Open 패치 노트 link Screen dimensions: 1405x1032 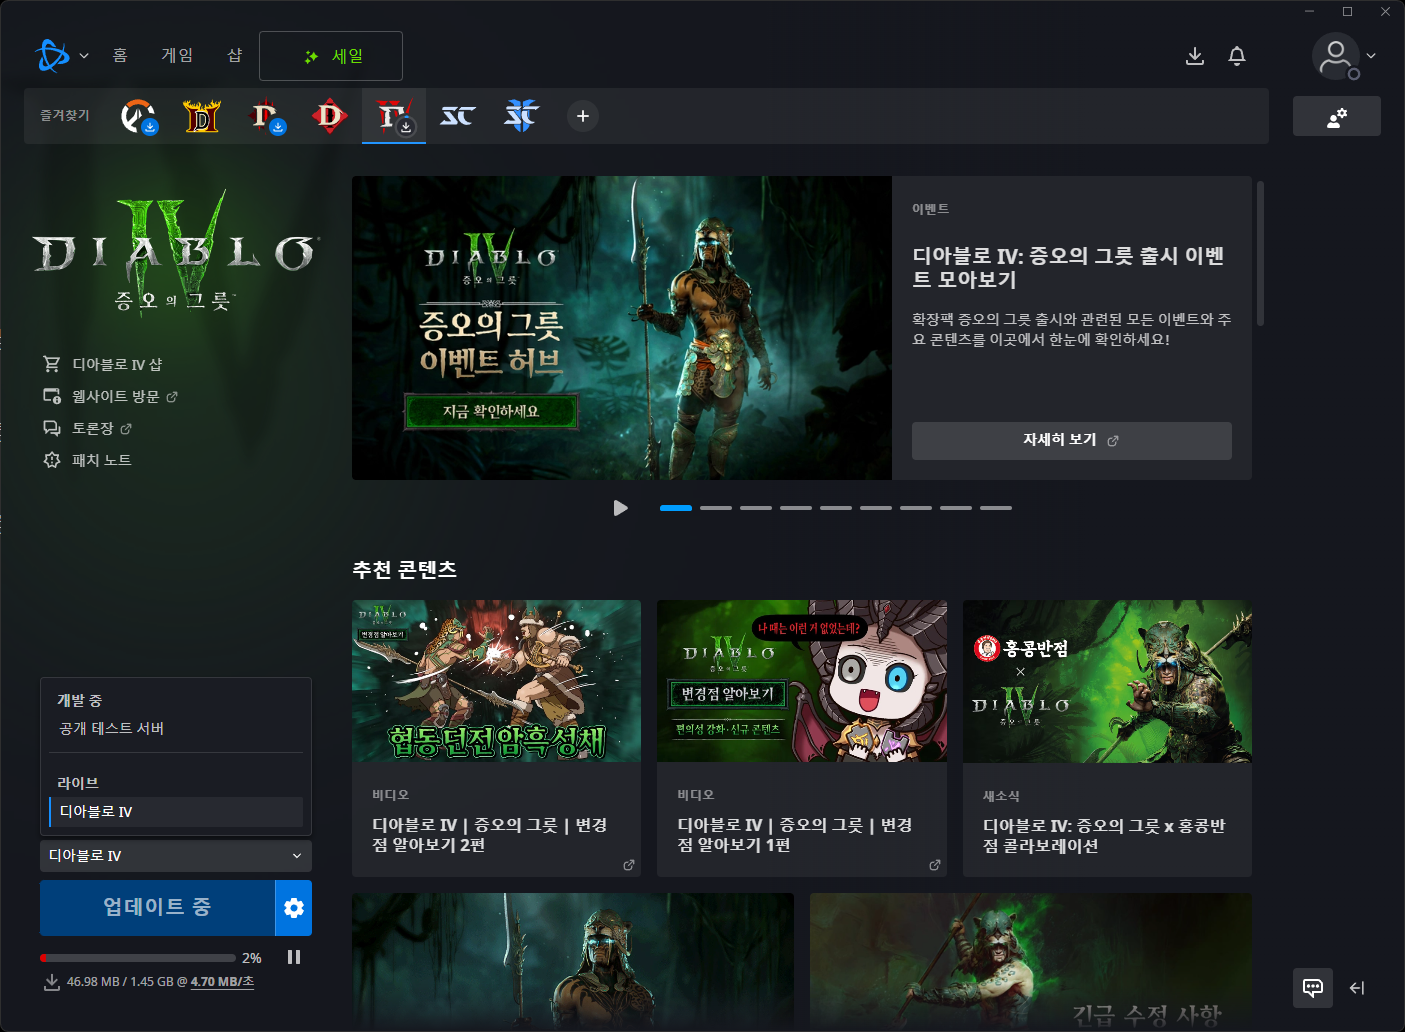(101, 460)
